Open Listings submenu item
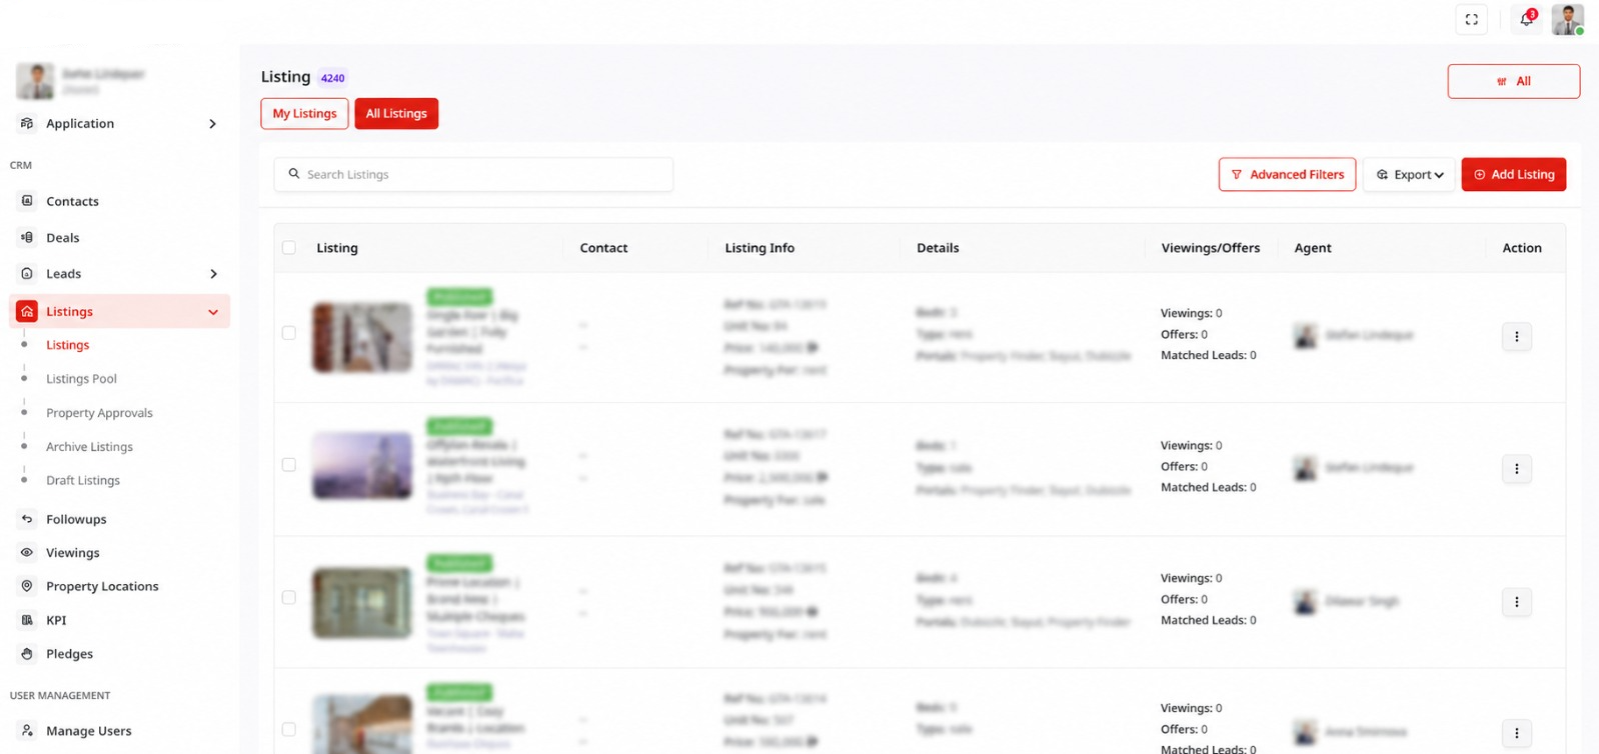 pyautogui.click(x=68, y=345)
